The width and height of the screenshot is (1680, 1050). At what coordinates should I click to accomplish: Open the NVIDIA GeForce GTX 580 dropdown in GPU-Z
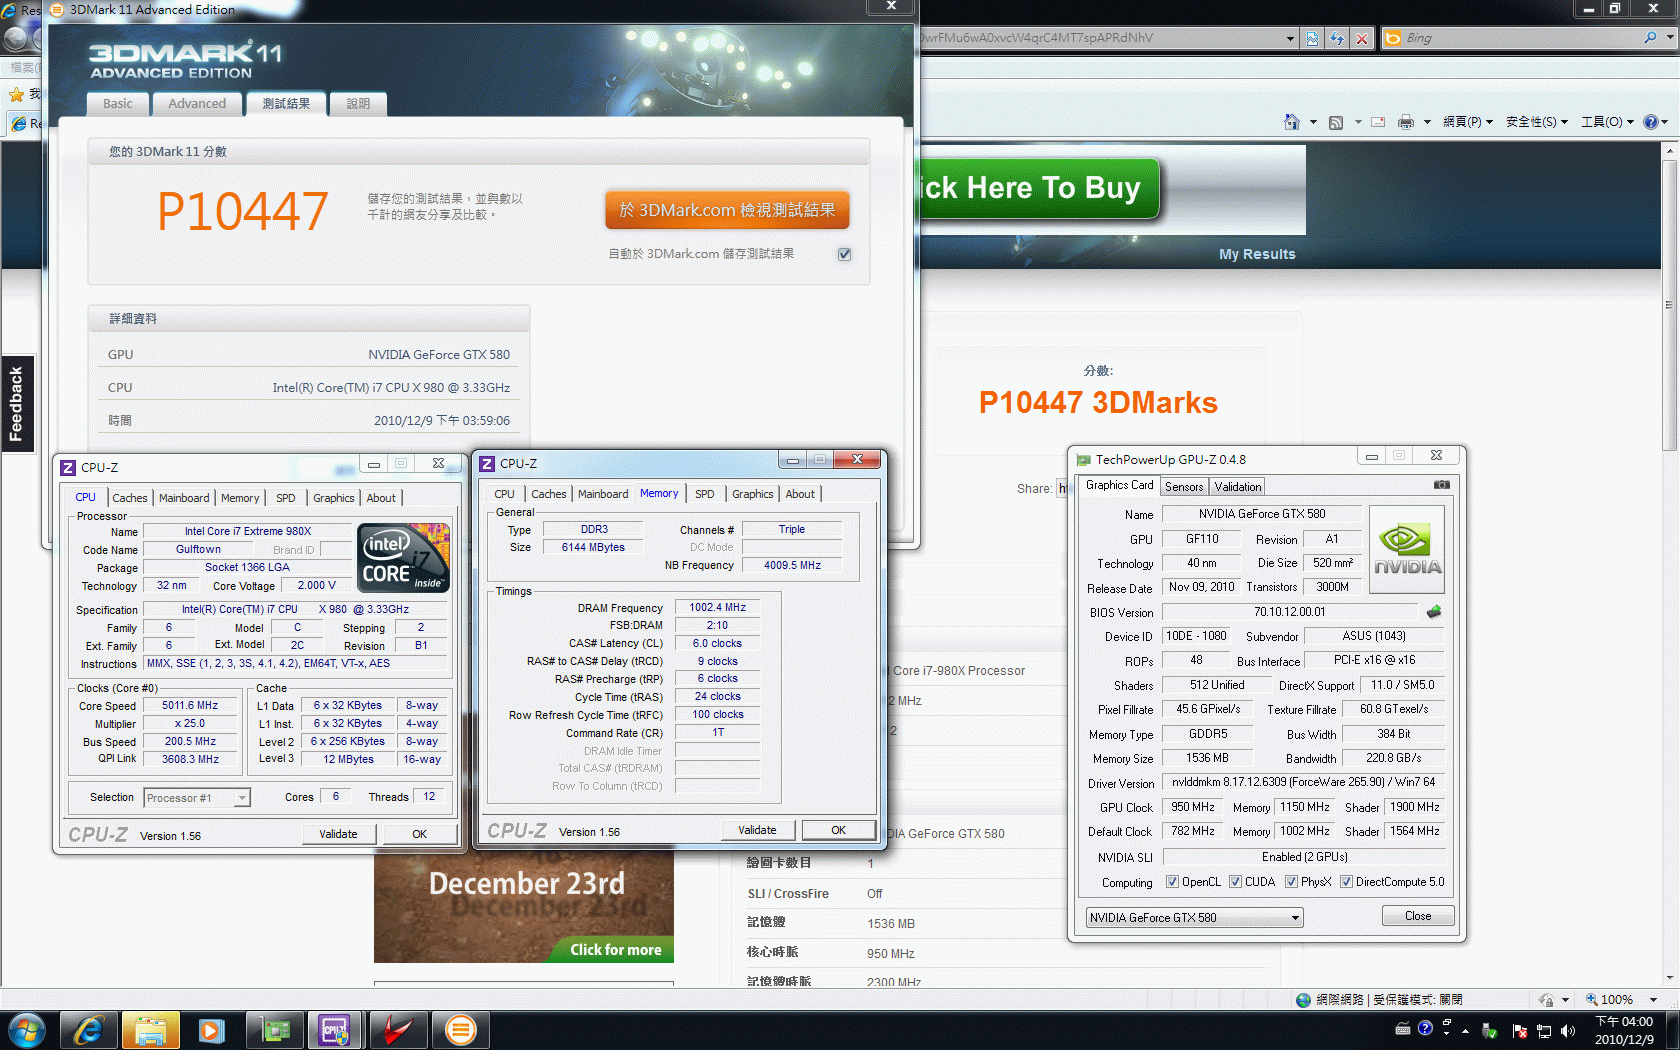[1195, 918]
